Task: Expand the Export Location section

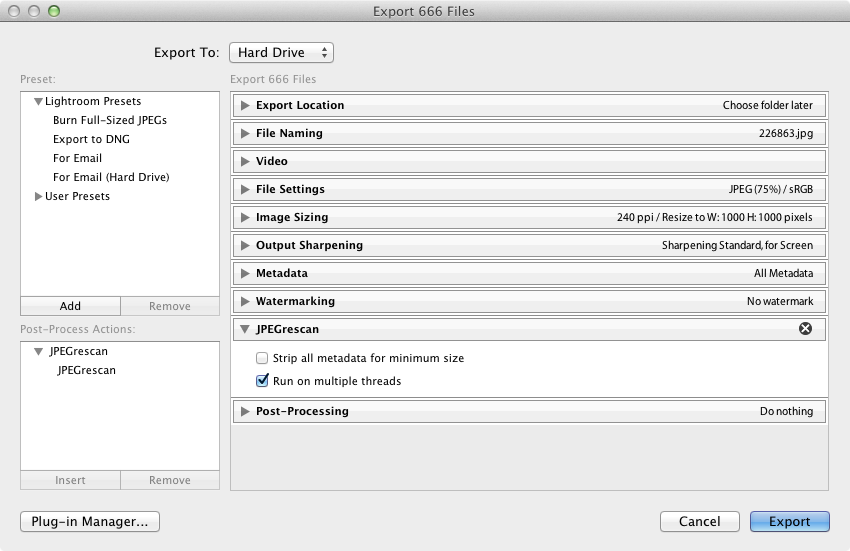Action: (x=245, y=105)
